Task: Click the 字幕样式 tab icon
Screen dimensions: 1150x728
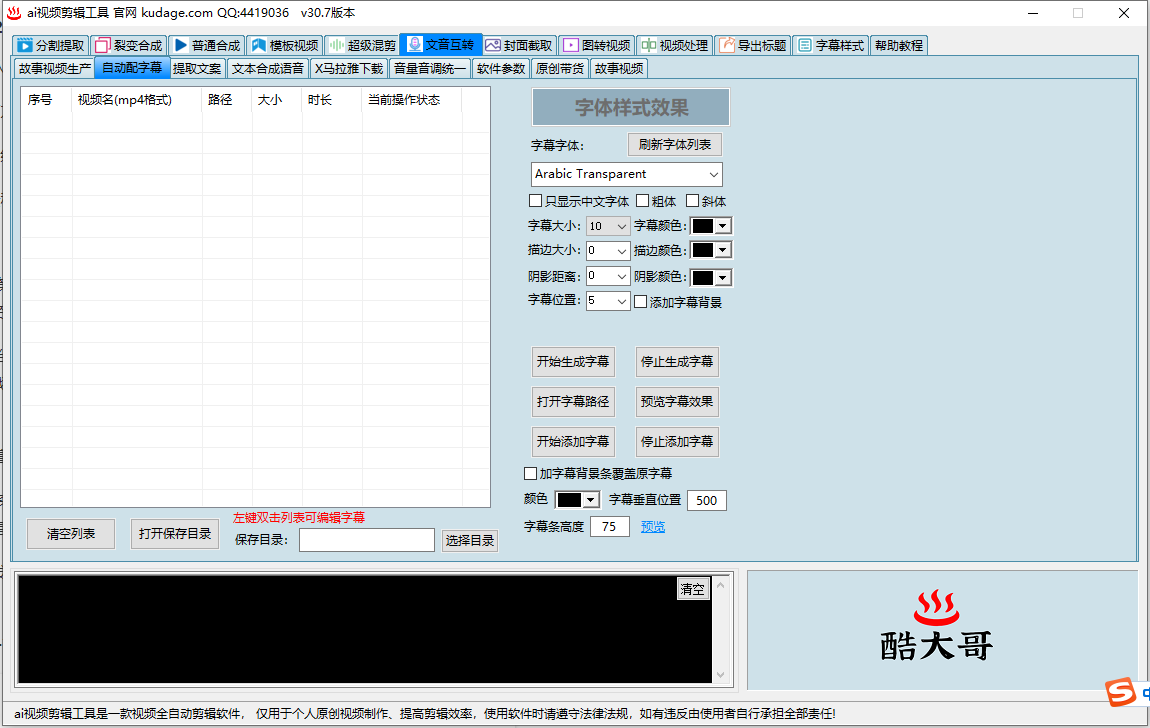Action: pos(805,45)
